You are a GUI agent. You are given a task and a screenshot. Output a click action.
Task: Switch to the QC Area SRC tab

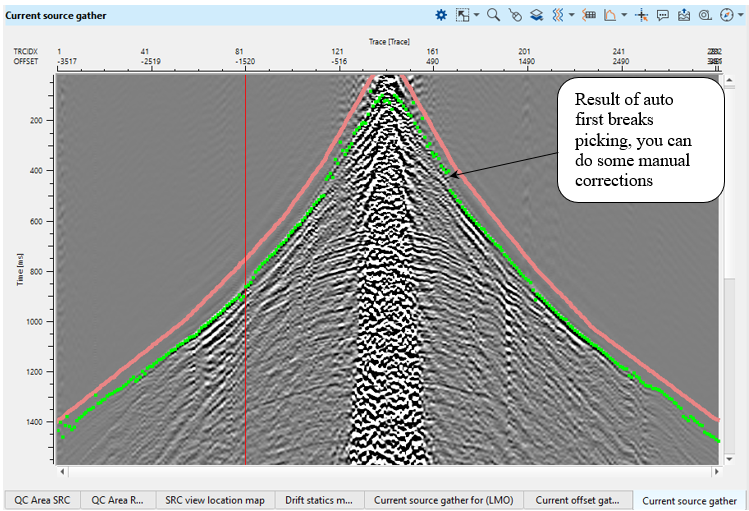[41, 499]
